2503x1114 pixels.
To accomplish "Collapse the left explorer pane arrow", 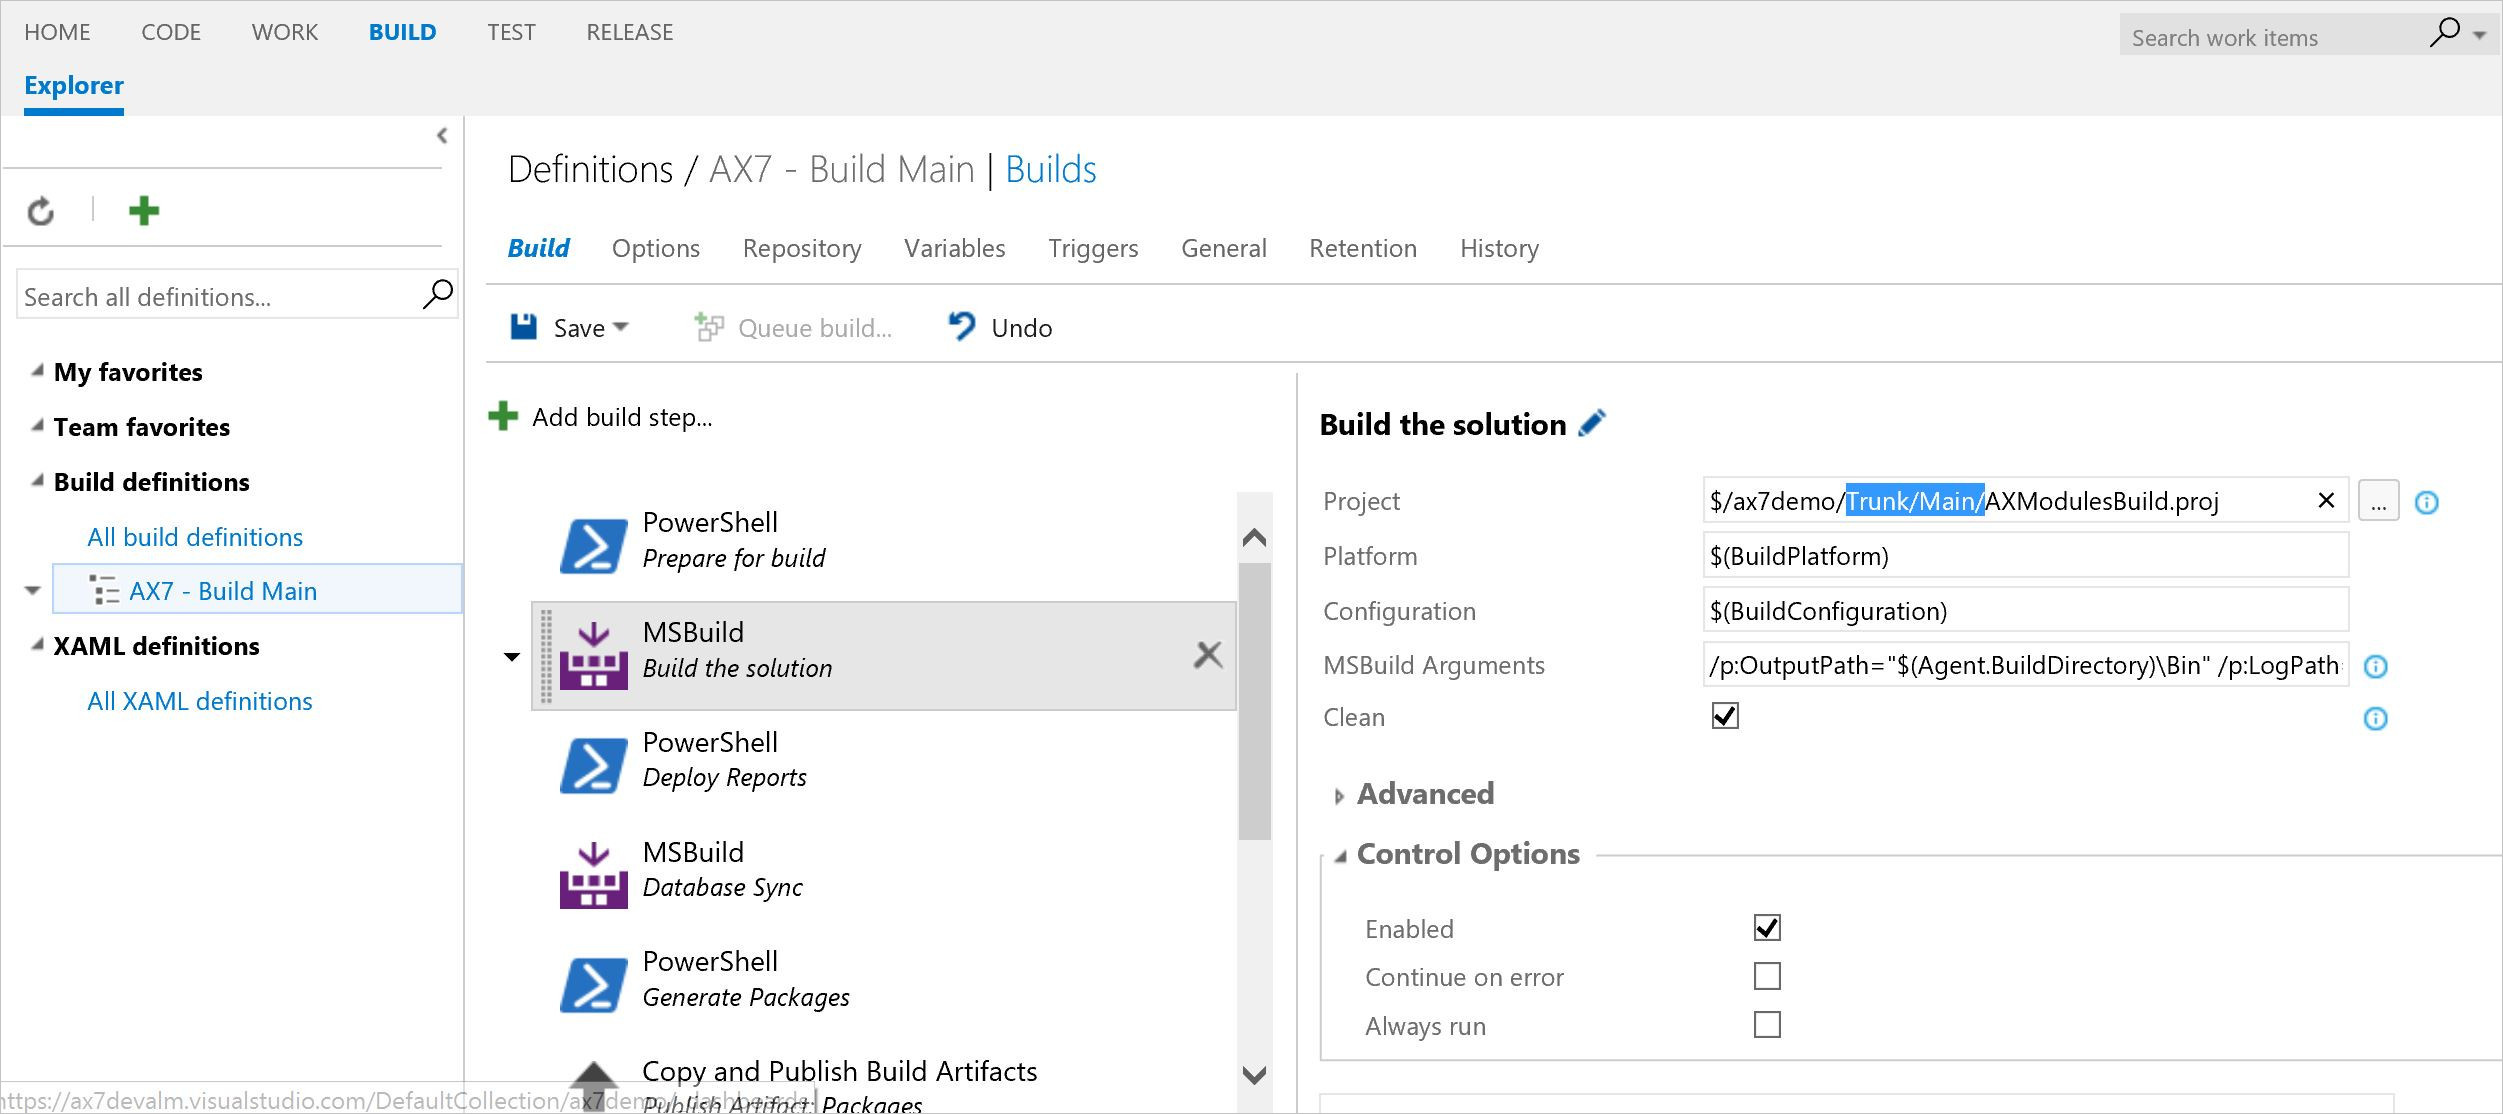I will tap(442, 136).
